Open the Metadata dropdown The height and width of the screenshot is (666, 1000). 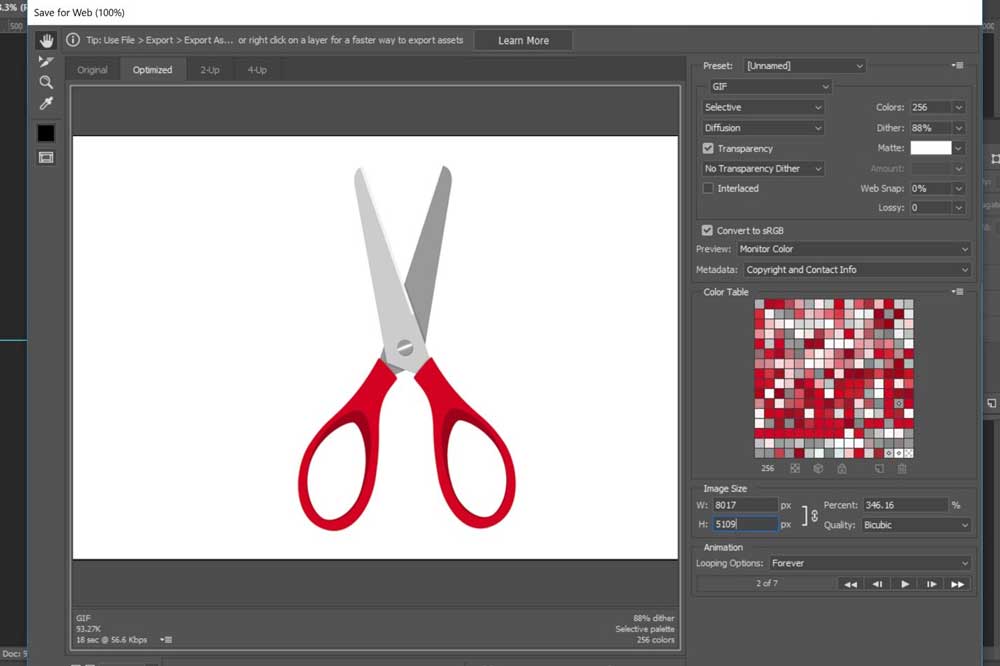click(857, 270)
